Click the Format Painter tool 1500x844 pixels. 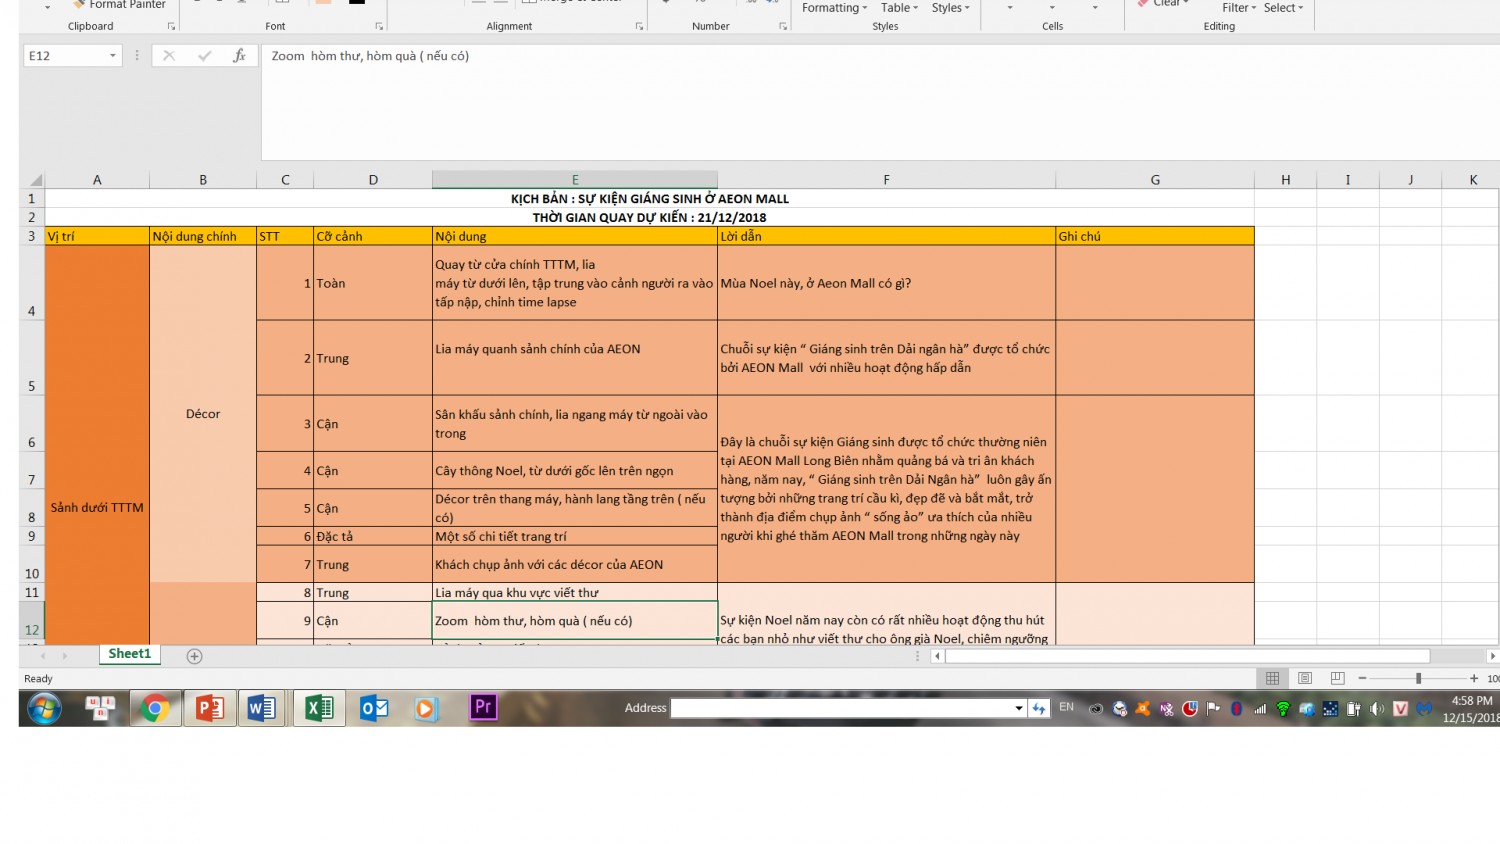(x=119, y=5)
